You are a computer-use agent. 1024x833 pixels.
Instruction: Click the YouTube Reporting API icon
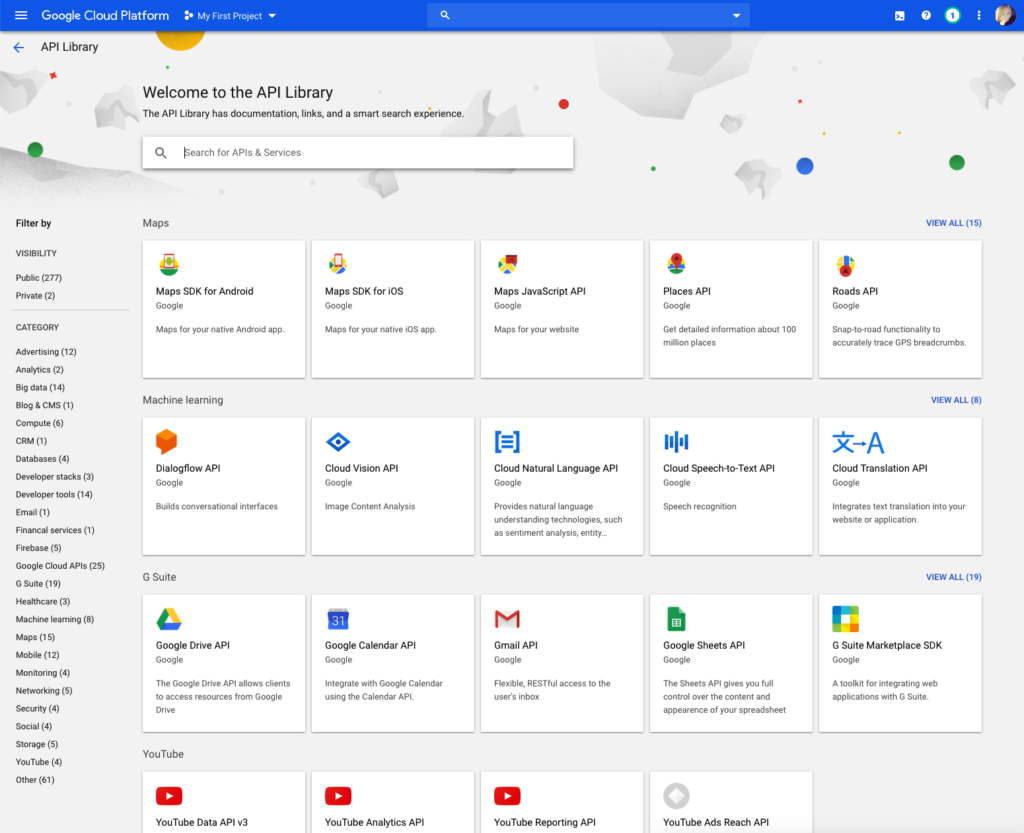tap(507, 796)
